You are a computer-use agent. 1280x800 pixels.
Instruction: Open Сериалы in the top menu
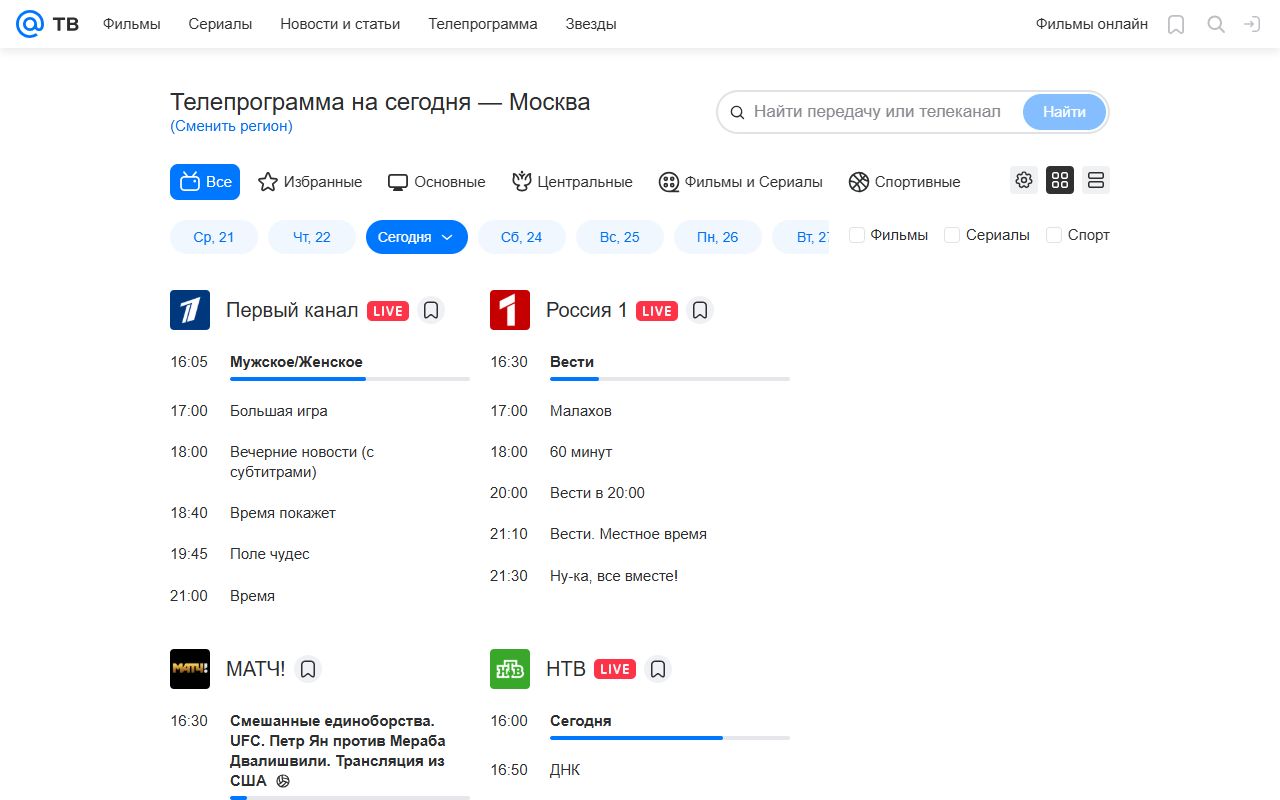click(220, 24)
